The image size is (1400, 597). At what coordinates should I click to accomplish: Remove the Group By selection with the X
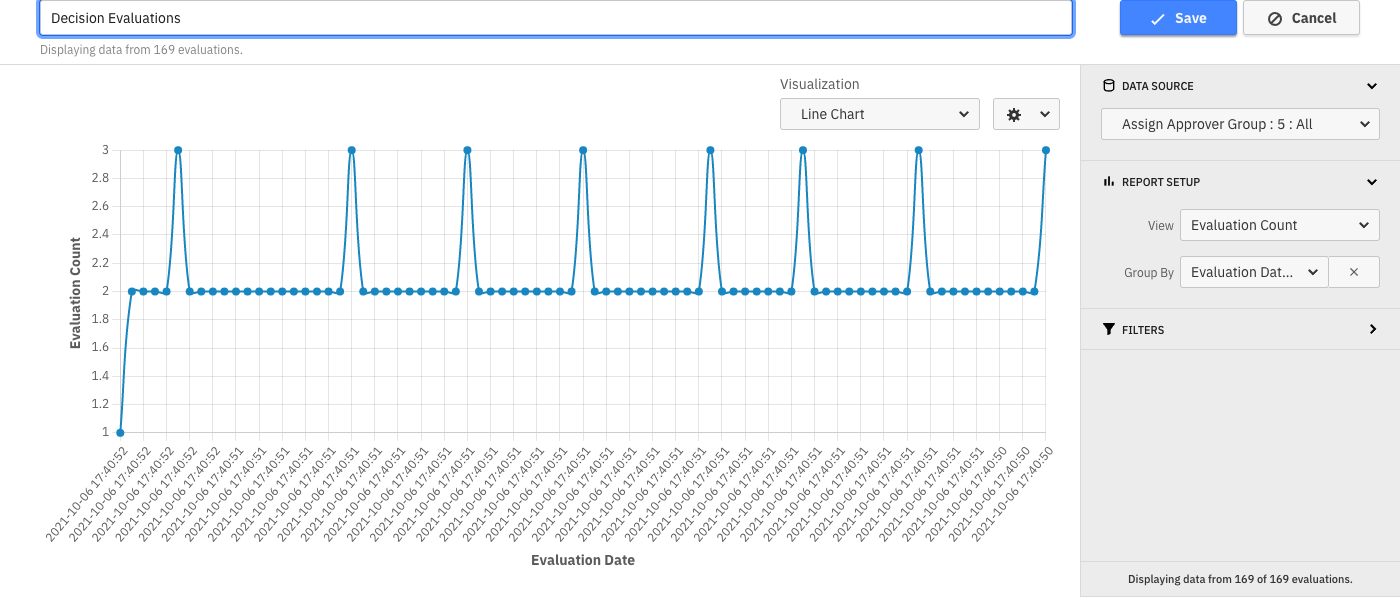point(1354,272)
